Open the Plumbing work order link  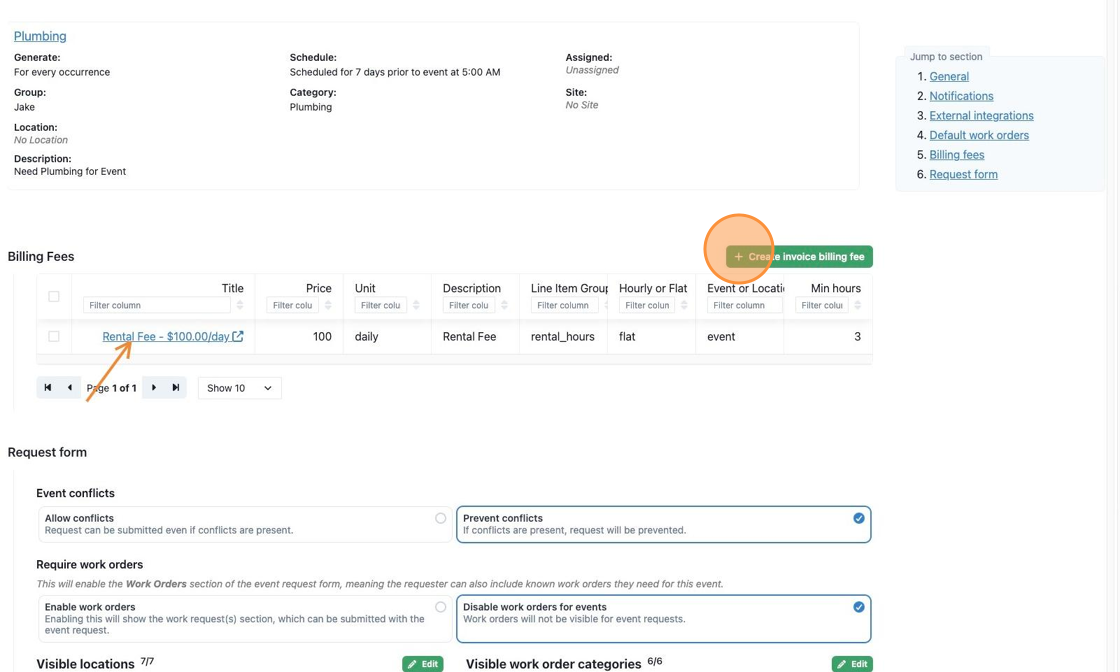point(40,36)
